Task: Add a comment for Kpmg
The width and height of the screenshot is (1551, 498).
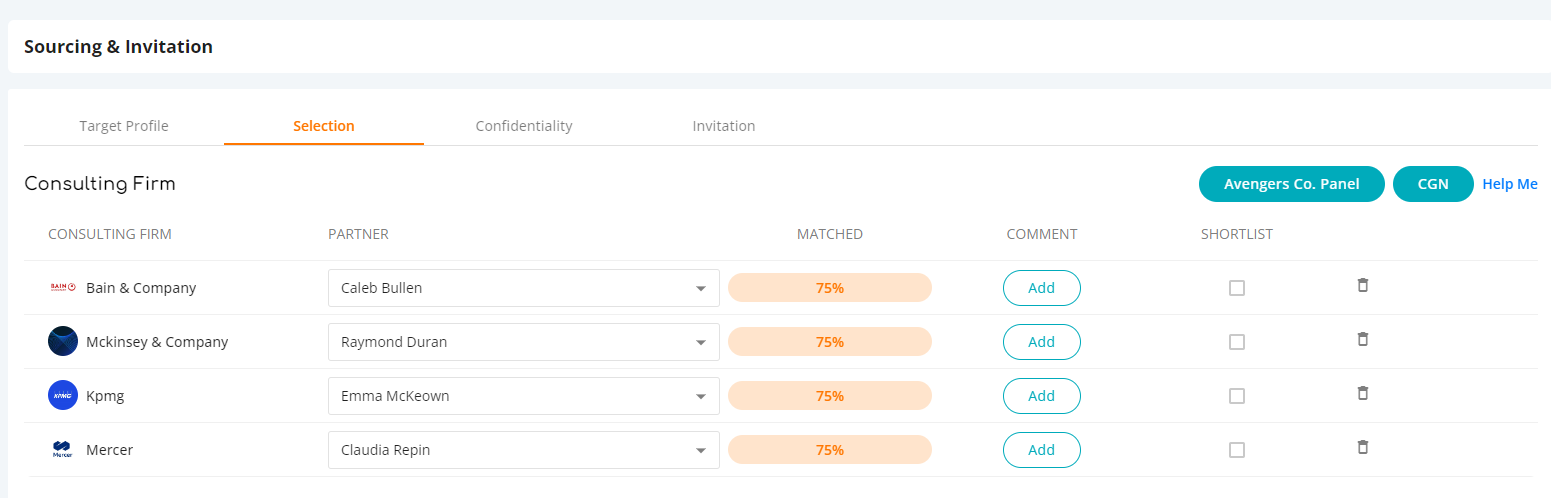Action: (1042, 396)
